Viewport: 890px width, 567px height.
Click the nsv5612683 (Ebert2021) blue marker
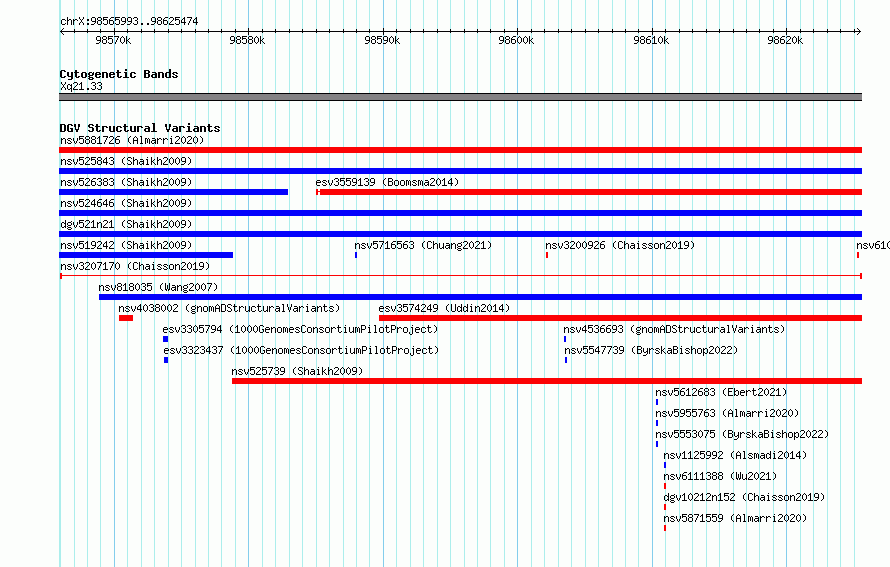tap(657, 402)
